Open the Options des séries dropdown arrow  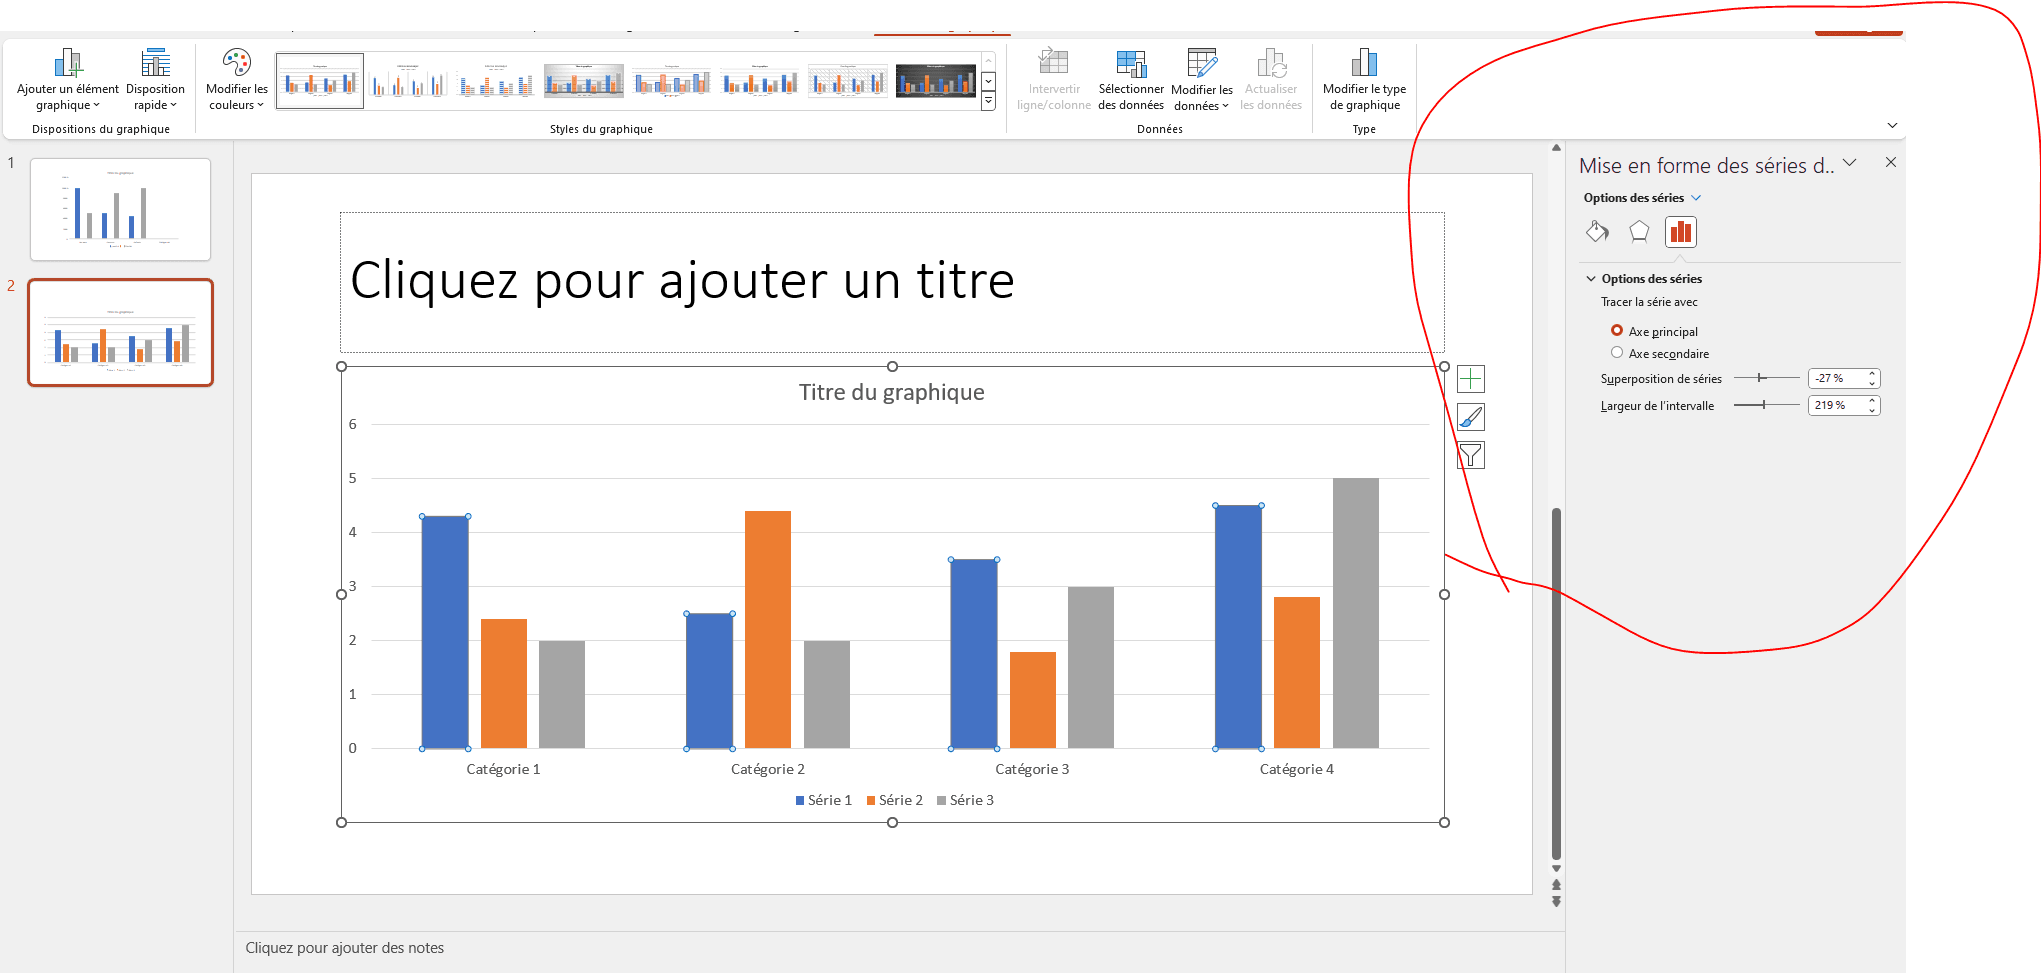[x=1696, y=198]
